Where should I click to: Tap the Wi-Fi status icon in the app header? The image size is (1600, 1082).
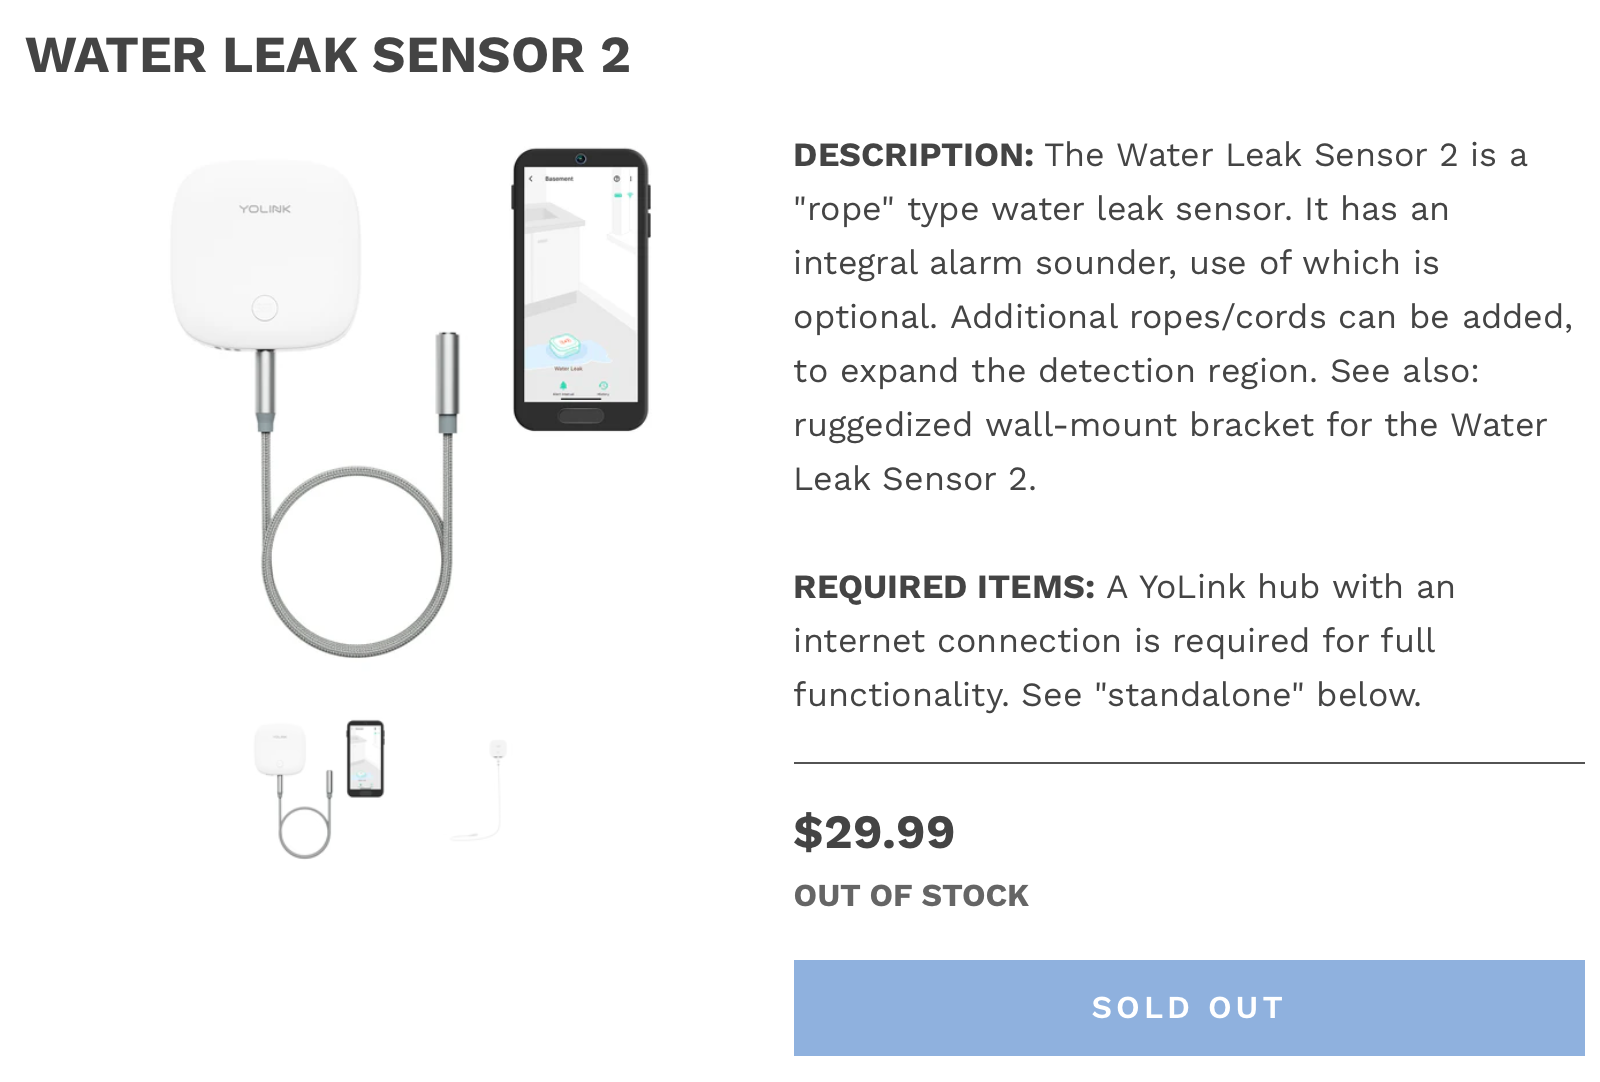coord(630,194)
